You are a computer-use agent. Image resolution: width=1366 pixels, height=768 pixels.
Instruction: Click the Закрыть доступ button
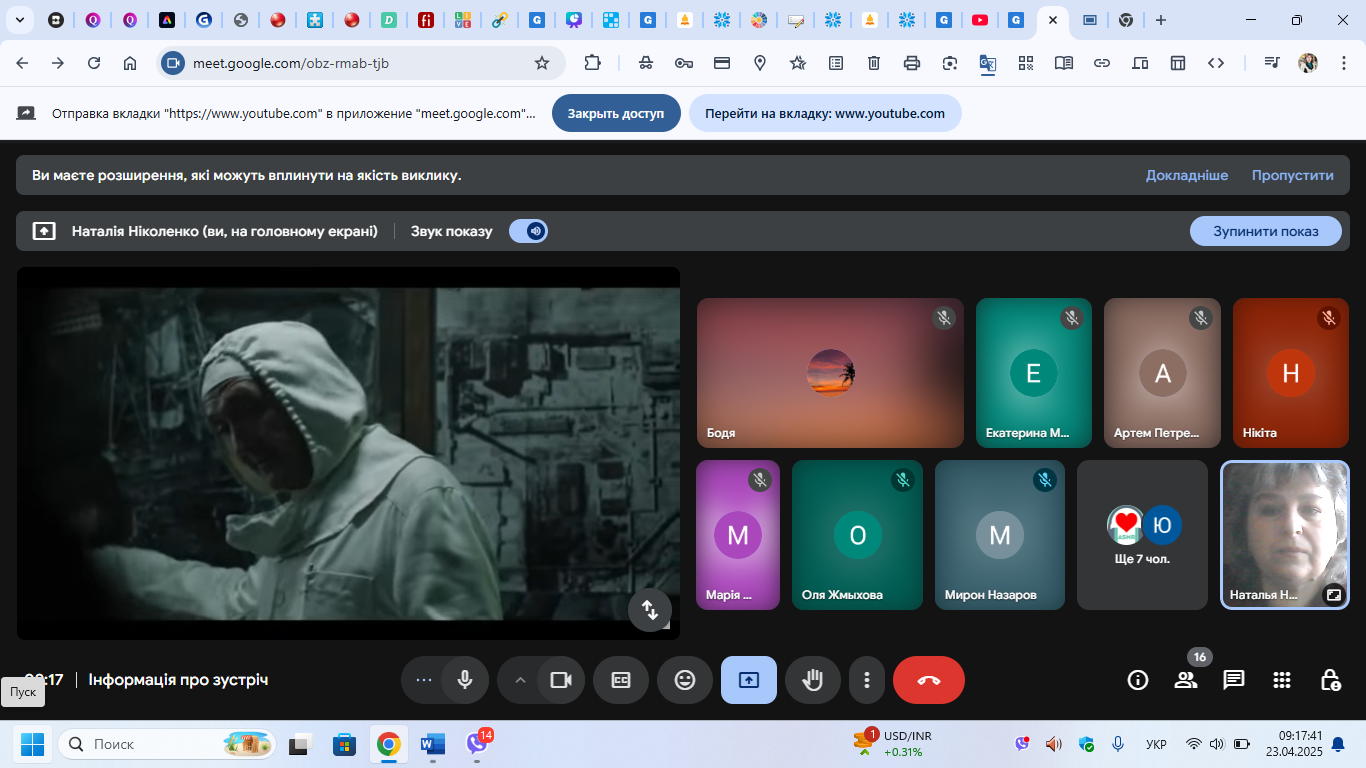click(x=616, y=113)
